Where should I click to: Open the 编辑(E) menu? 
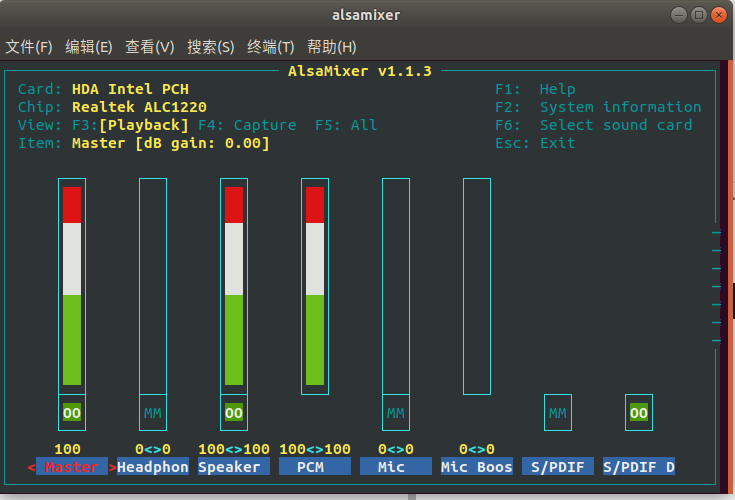click(89, 47)
